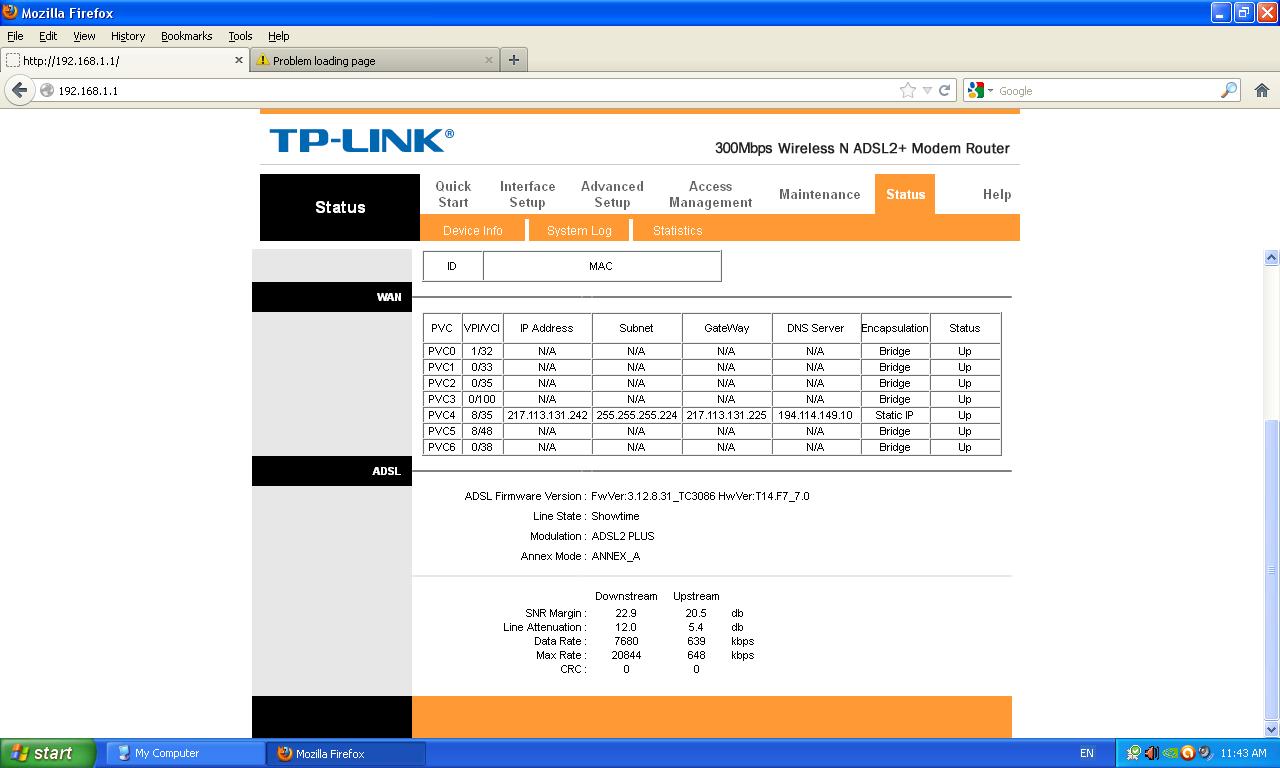
Task: Go to Interface Setup section
Action: pos(527,194)
